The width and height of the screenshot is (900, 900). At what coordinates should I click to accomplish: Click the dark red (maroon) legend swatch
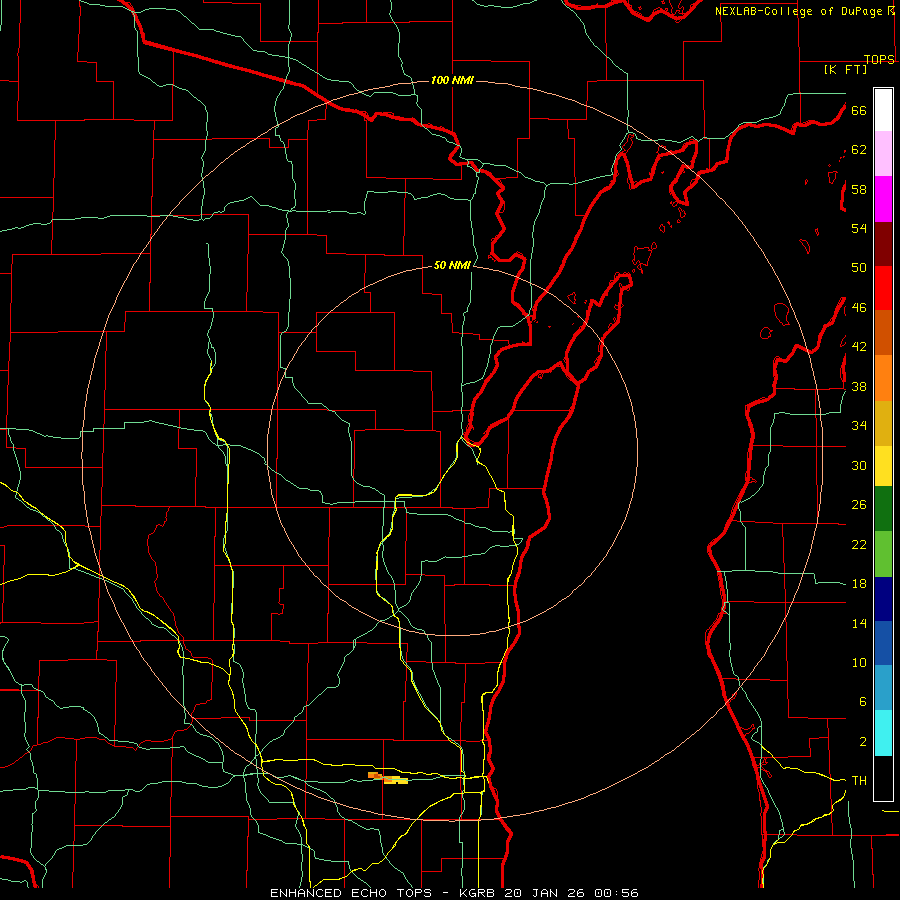click(x=883, y=244)
